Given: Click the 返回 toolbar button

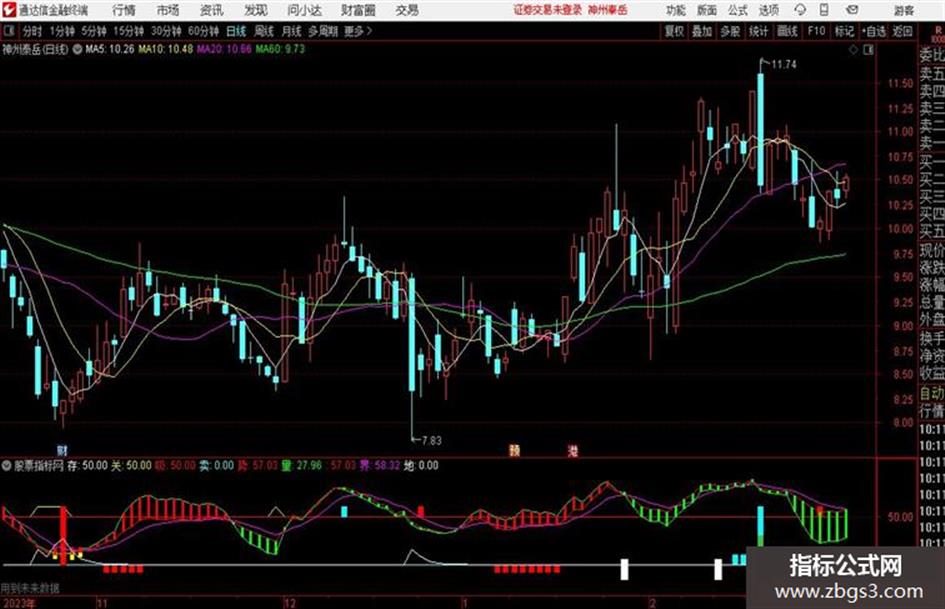Looking at the screenshot, I should 902,31.
